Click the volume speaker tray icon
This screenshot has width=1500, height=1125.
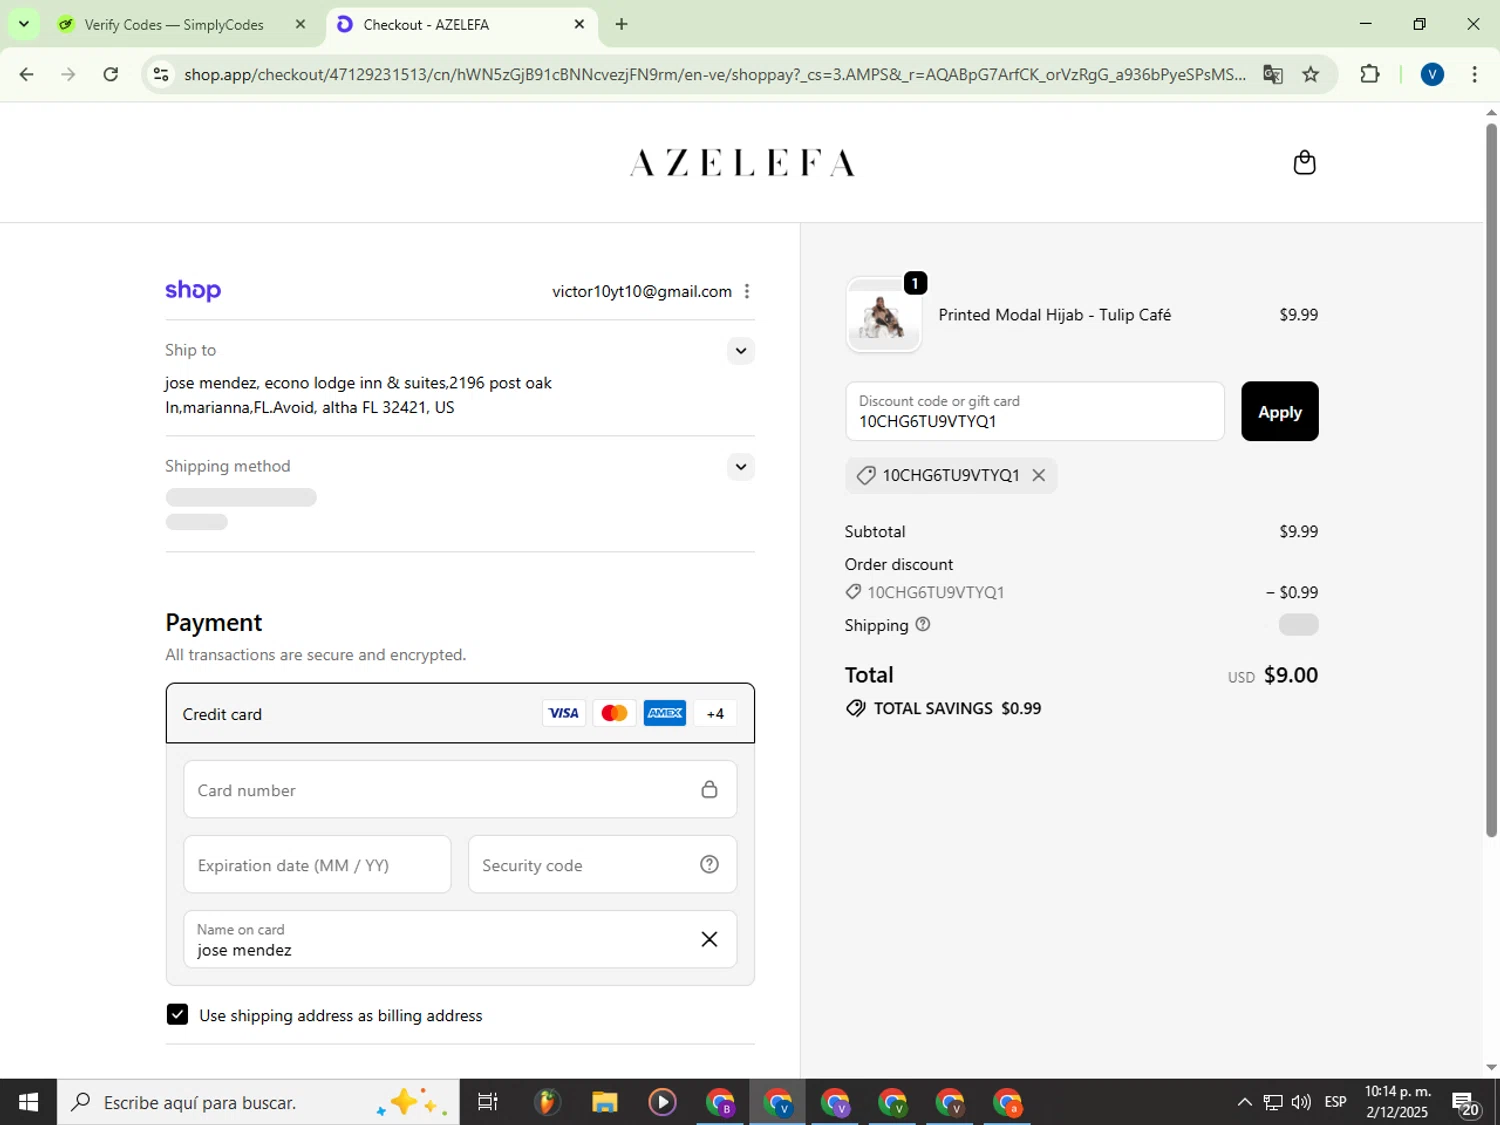(x=1301, y=1102)
